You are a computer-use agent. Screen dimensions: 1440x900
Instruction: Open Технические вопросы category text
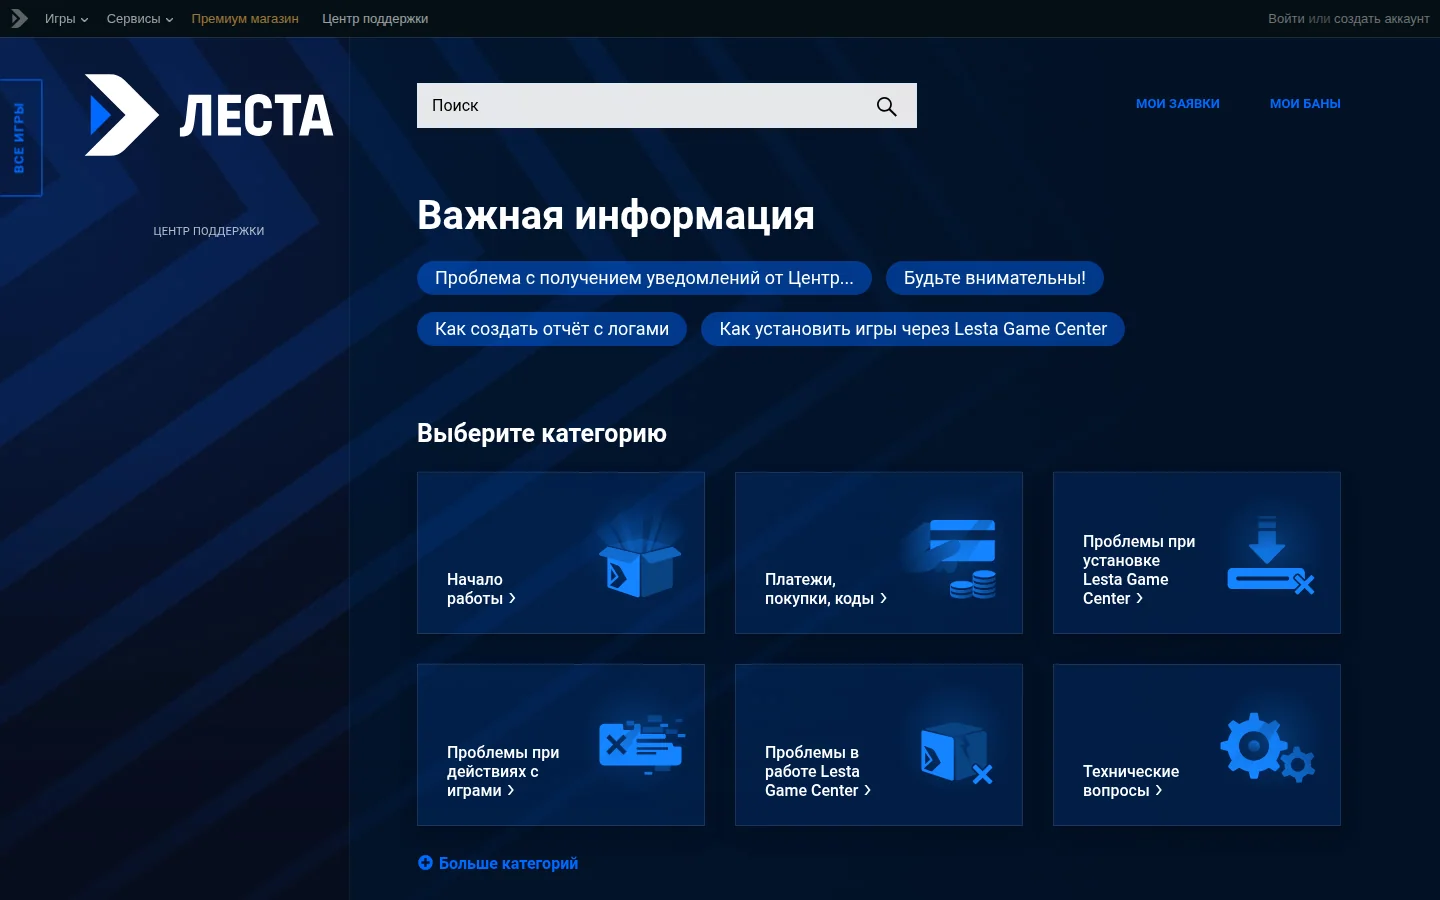(1131, 781)
